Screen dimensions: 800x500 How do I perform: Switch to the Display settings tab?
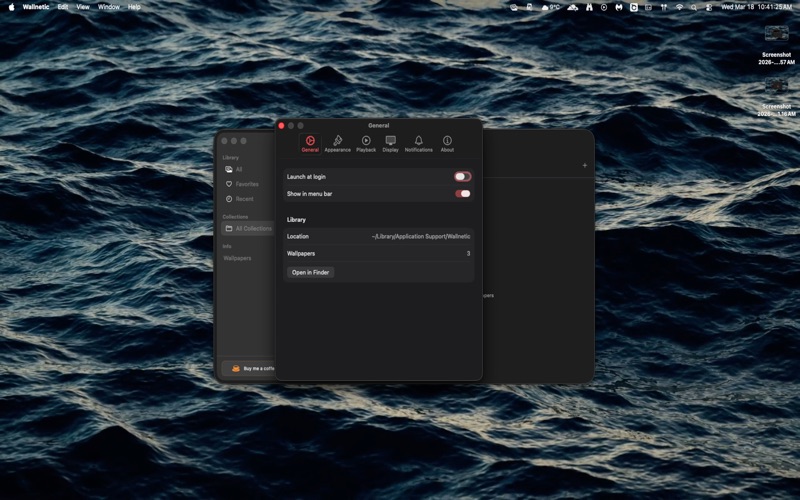point(390,143)
